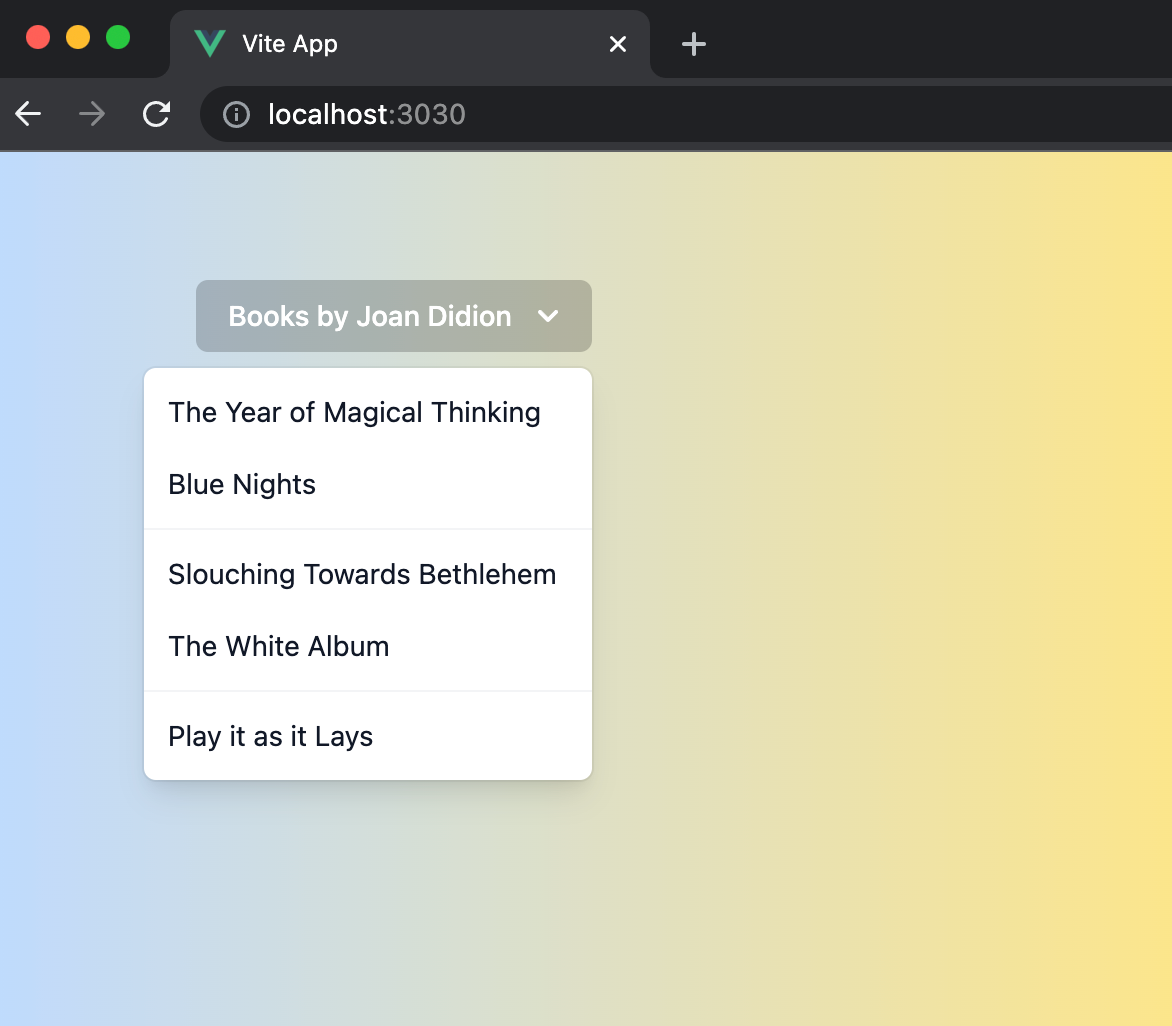
Task: Click the forward navigation arrow
Action: [x=91, y=114]
